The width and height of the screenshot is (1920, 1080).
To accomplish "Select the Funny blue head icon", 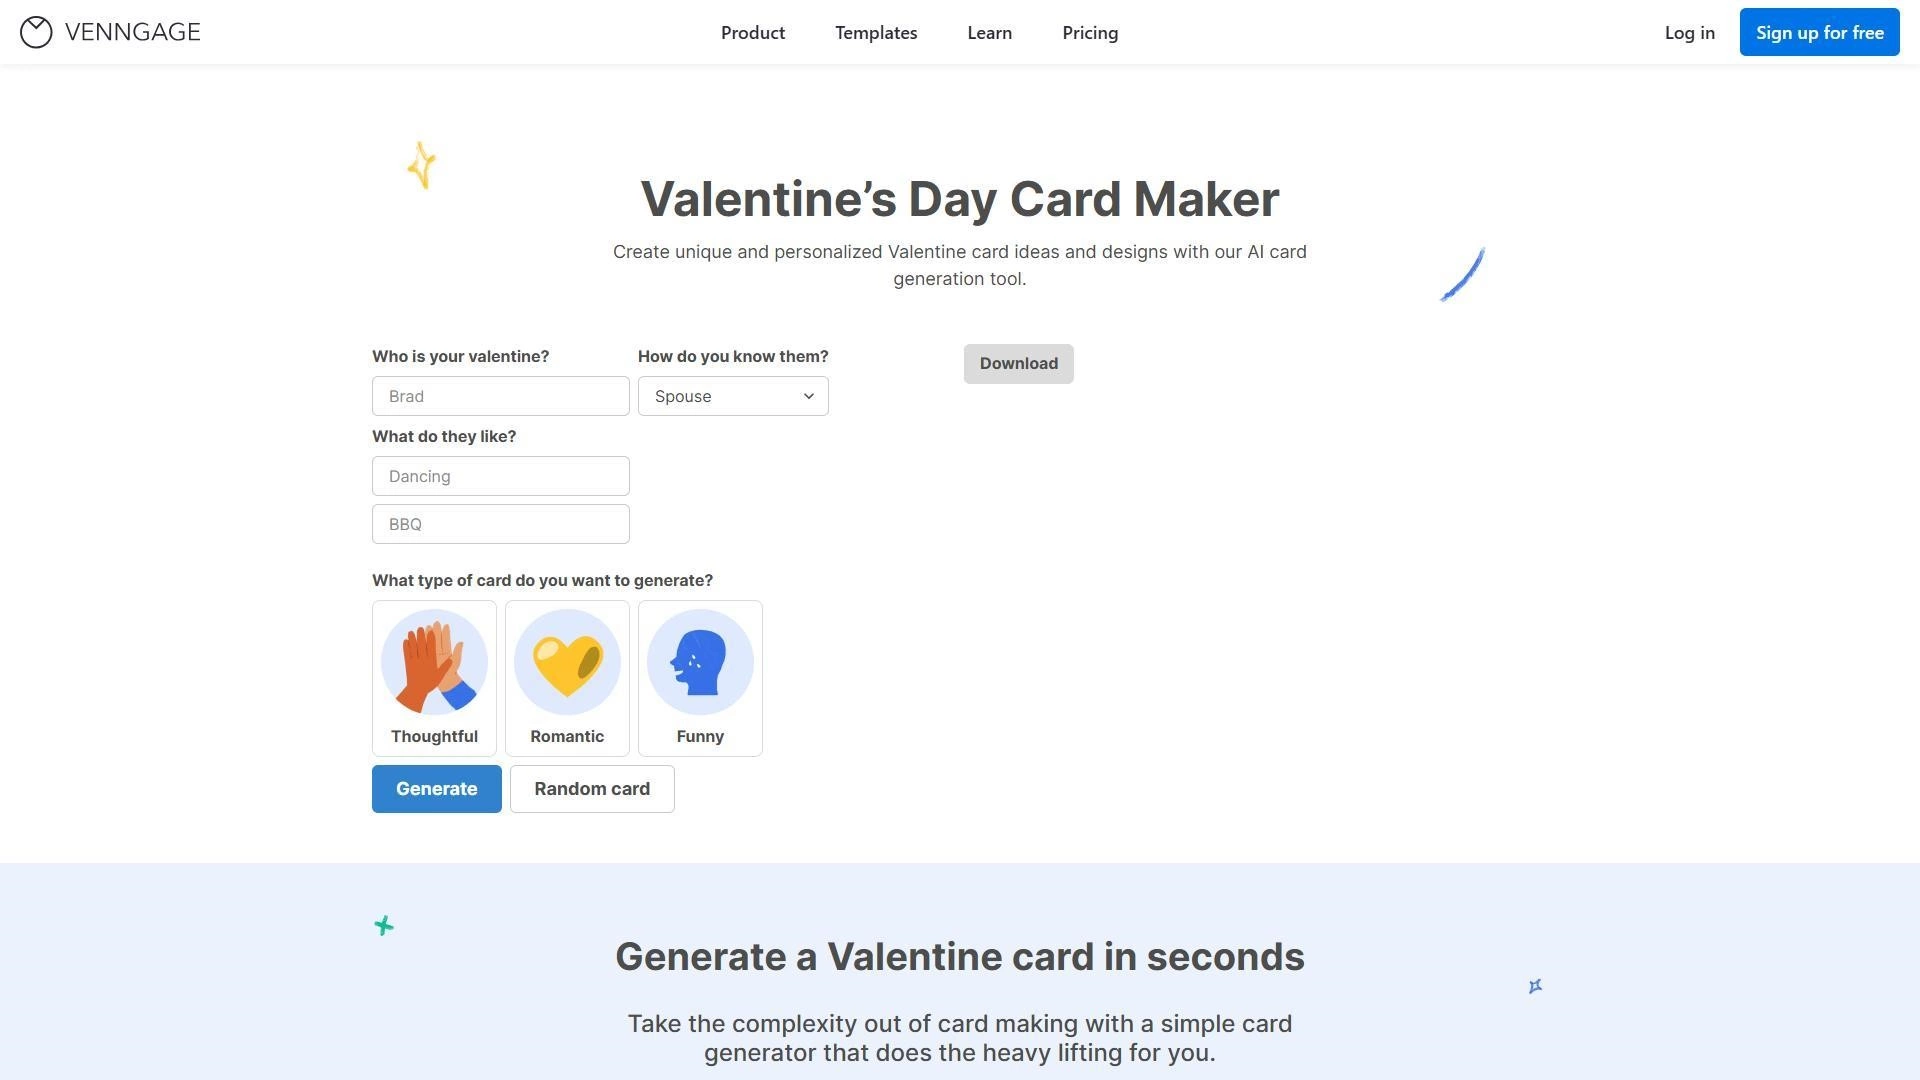I will click(700, 662).
